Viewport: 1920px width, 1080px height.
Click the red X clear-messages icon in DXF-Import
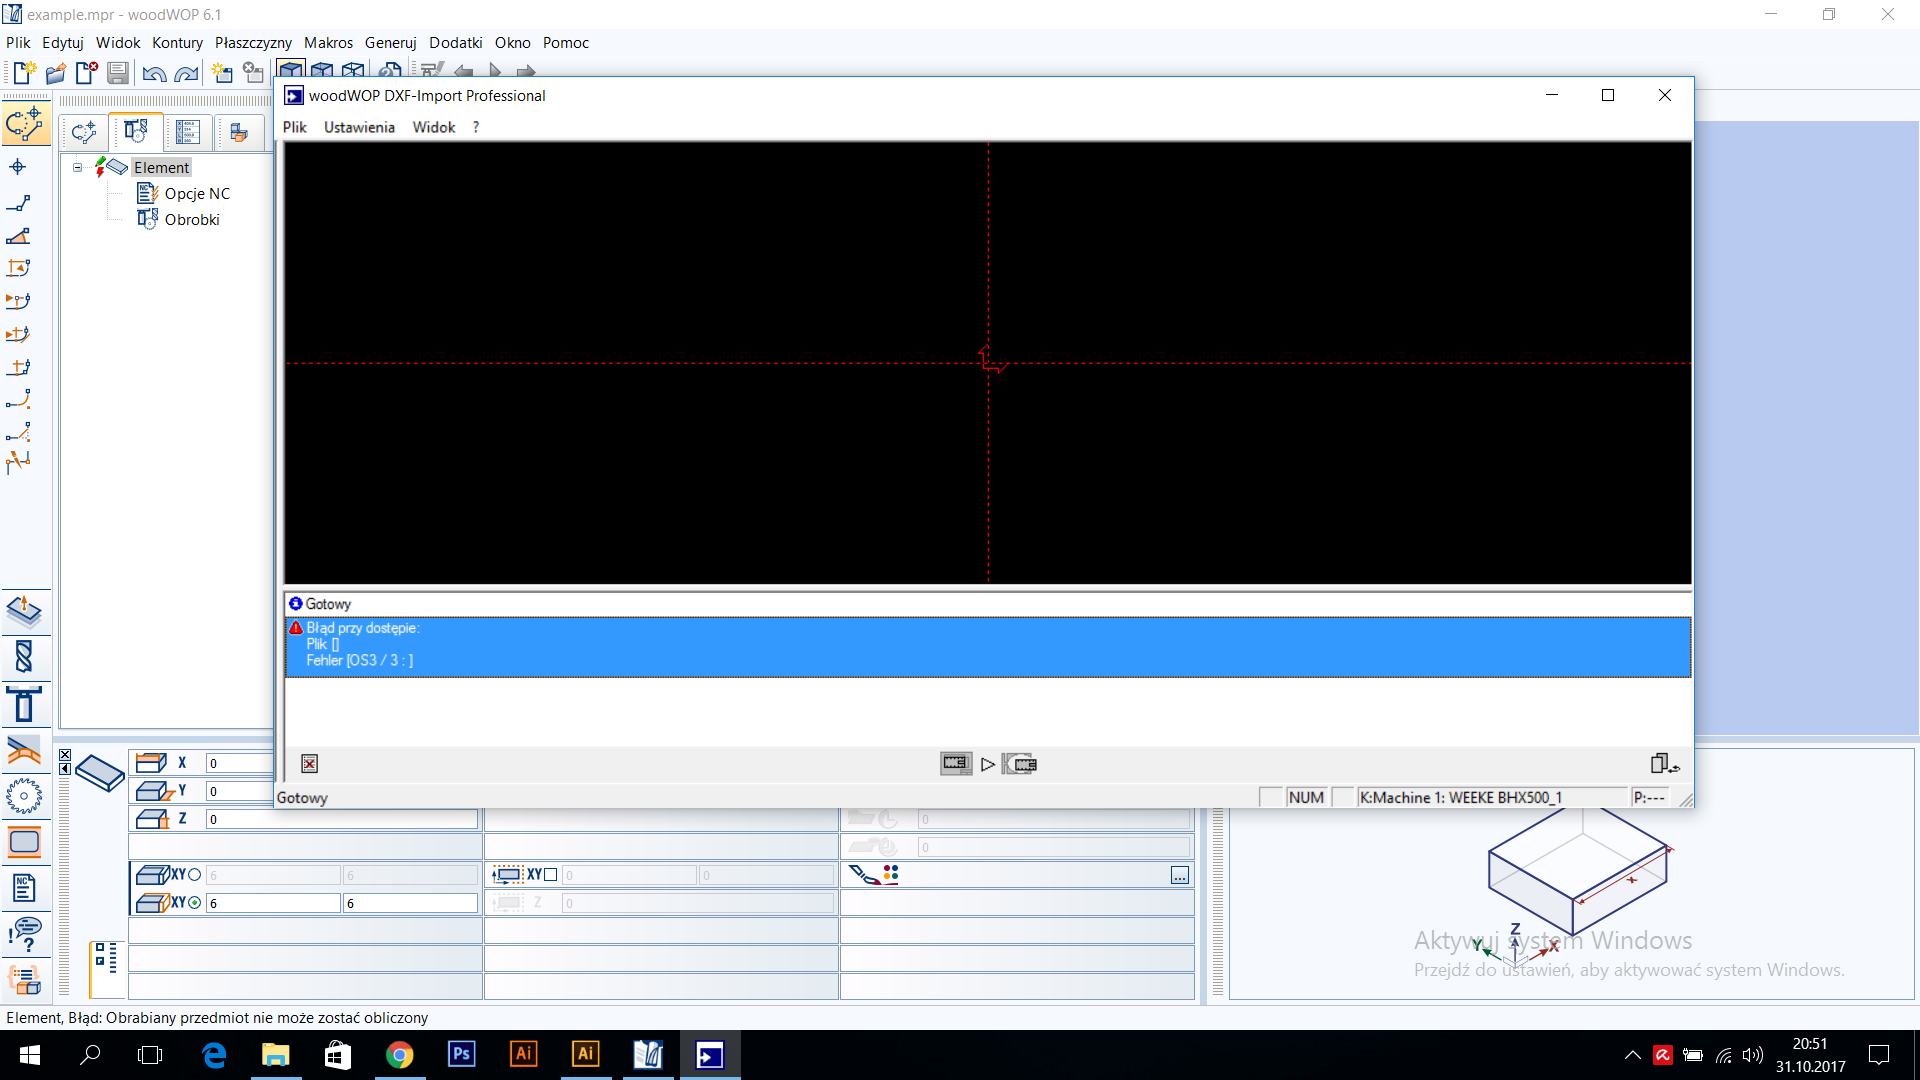(310, 764)
